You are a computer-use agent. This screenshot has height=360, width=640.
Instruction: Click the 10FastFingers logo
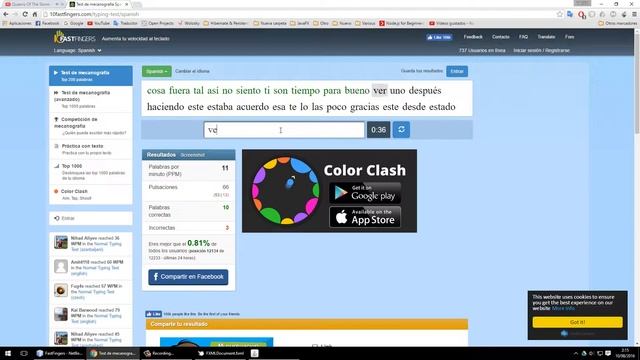[x=75, y=38]
